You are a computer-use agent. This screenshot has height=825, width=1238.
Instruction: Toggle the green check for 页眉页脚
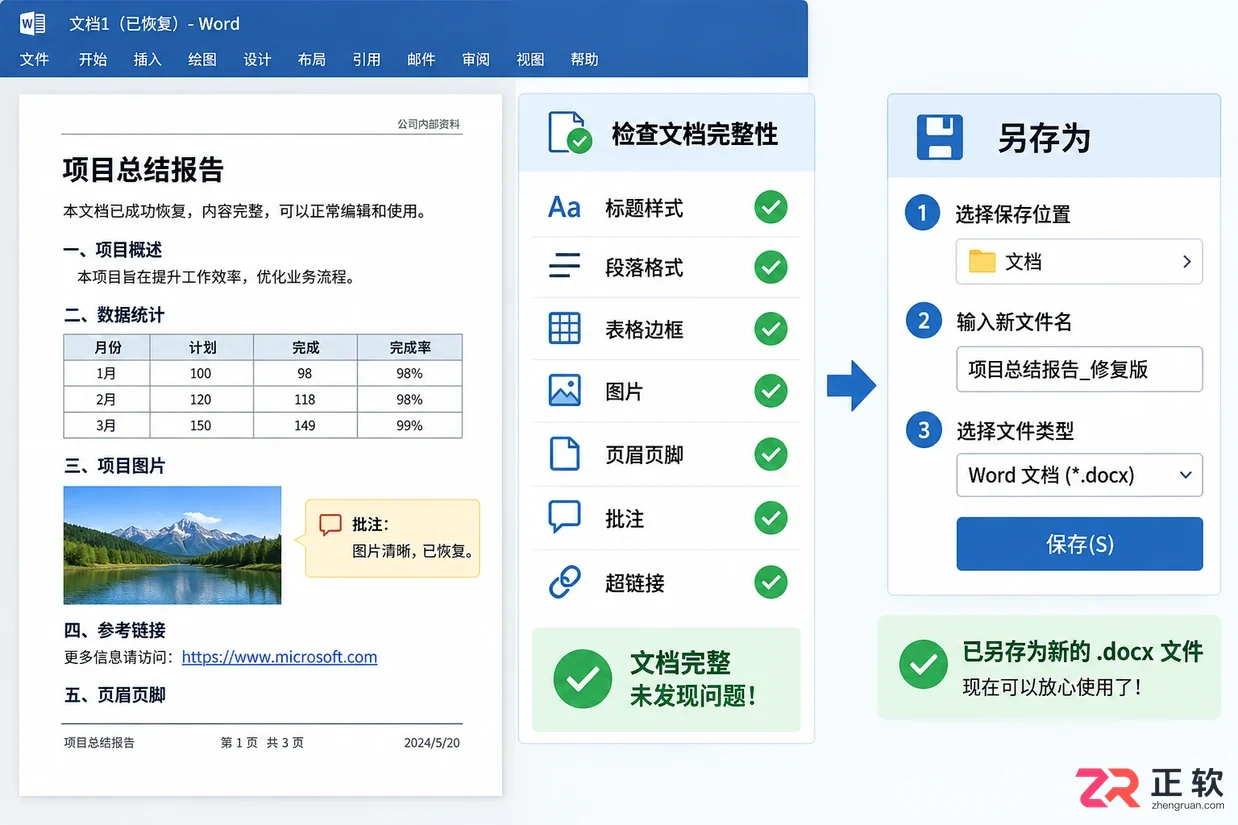[x=770, y=454]
